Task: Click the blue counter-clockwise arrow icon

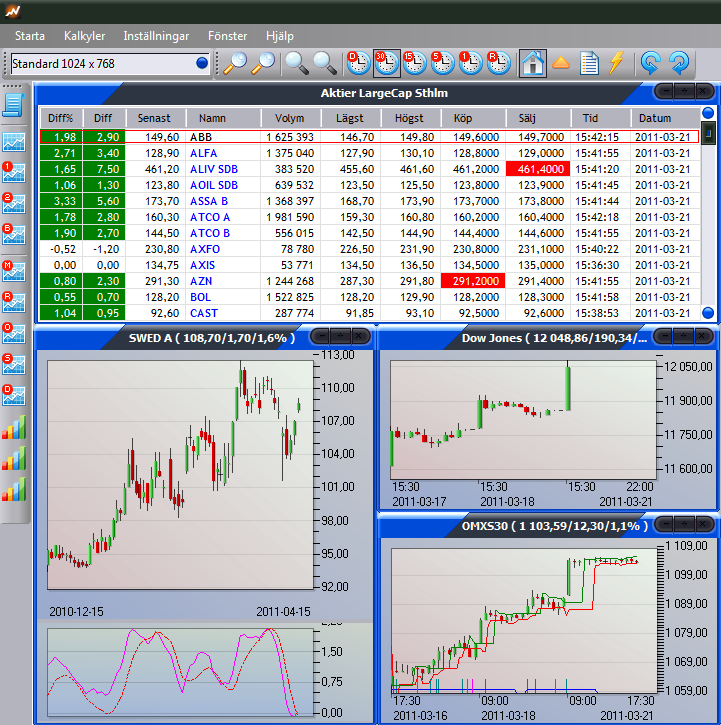Action: click(x=650, y=63)
